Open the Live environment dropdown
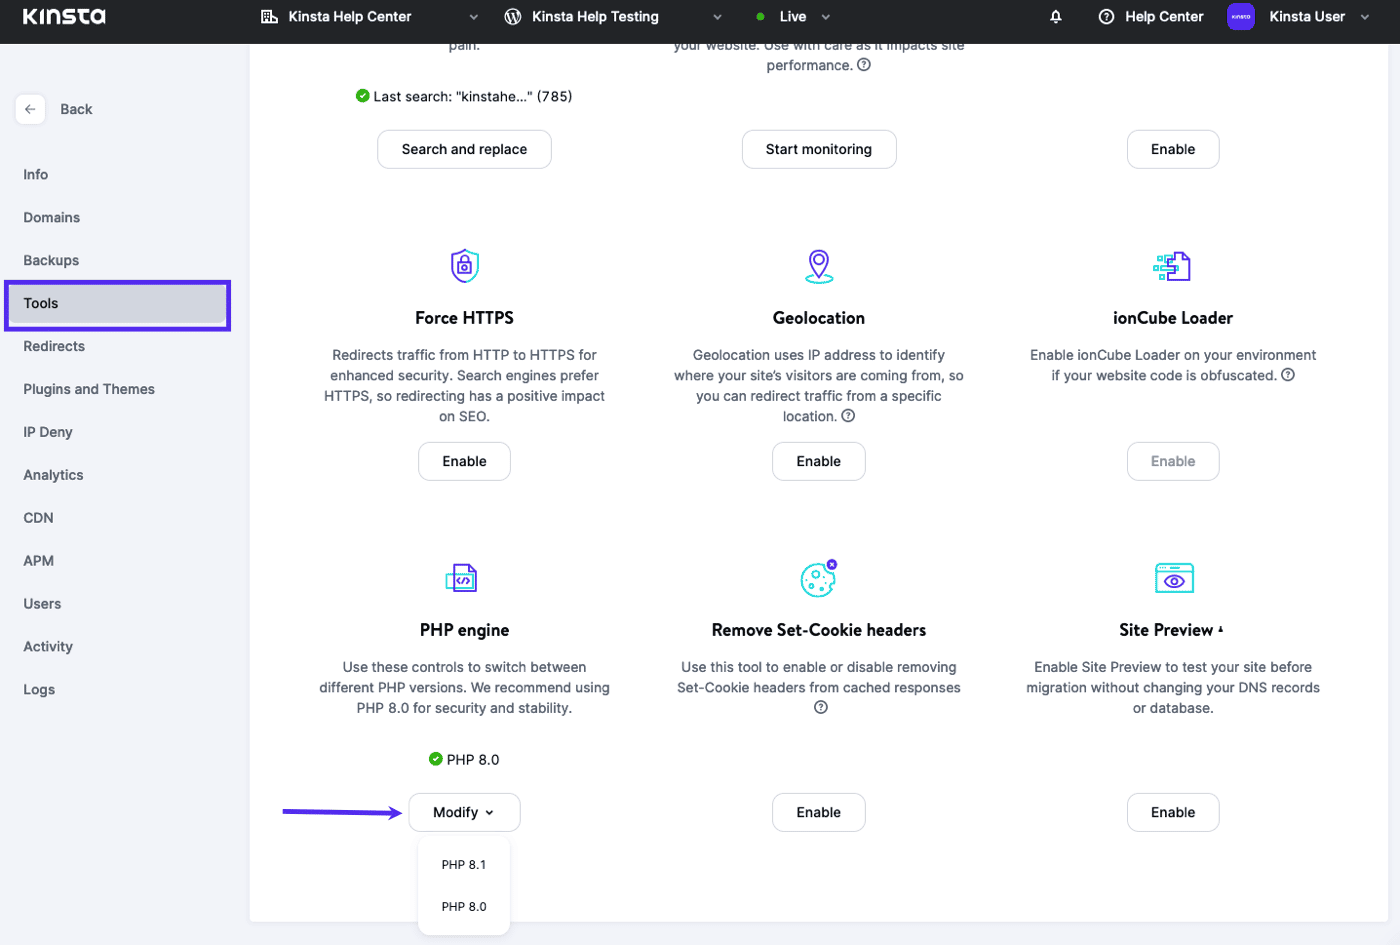This screenshot has width=1400, height=945. (x=826, y=16)
